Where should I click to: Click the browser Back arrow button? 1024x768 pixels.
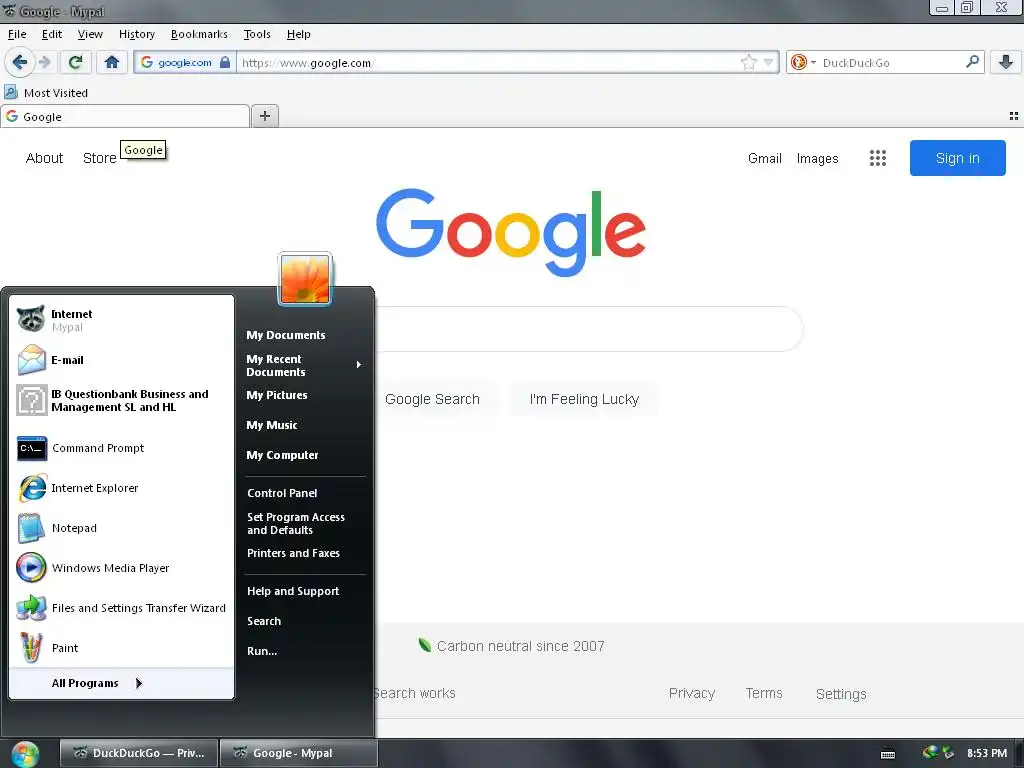click(x=20, y=63)
